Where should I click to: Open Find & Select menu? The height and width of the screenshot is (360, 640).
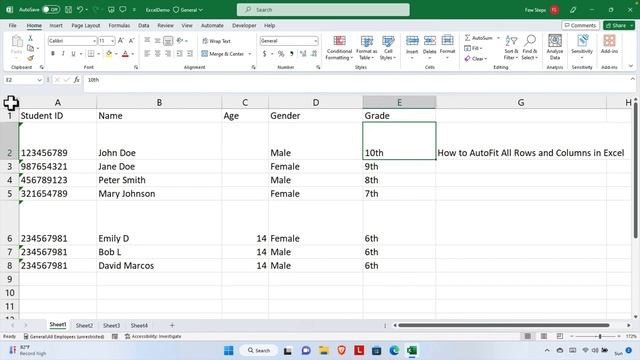pyautogui.click(x=530, y=48)
